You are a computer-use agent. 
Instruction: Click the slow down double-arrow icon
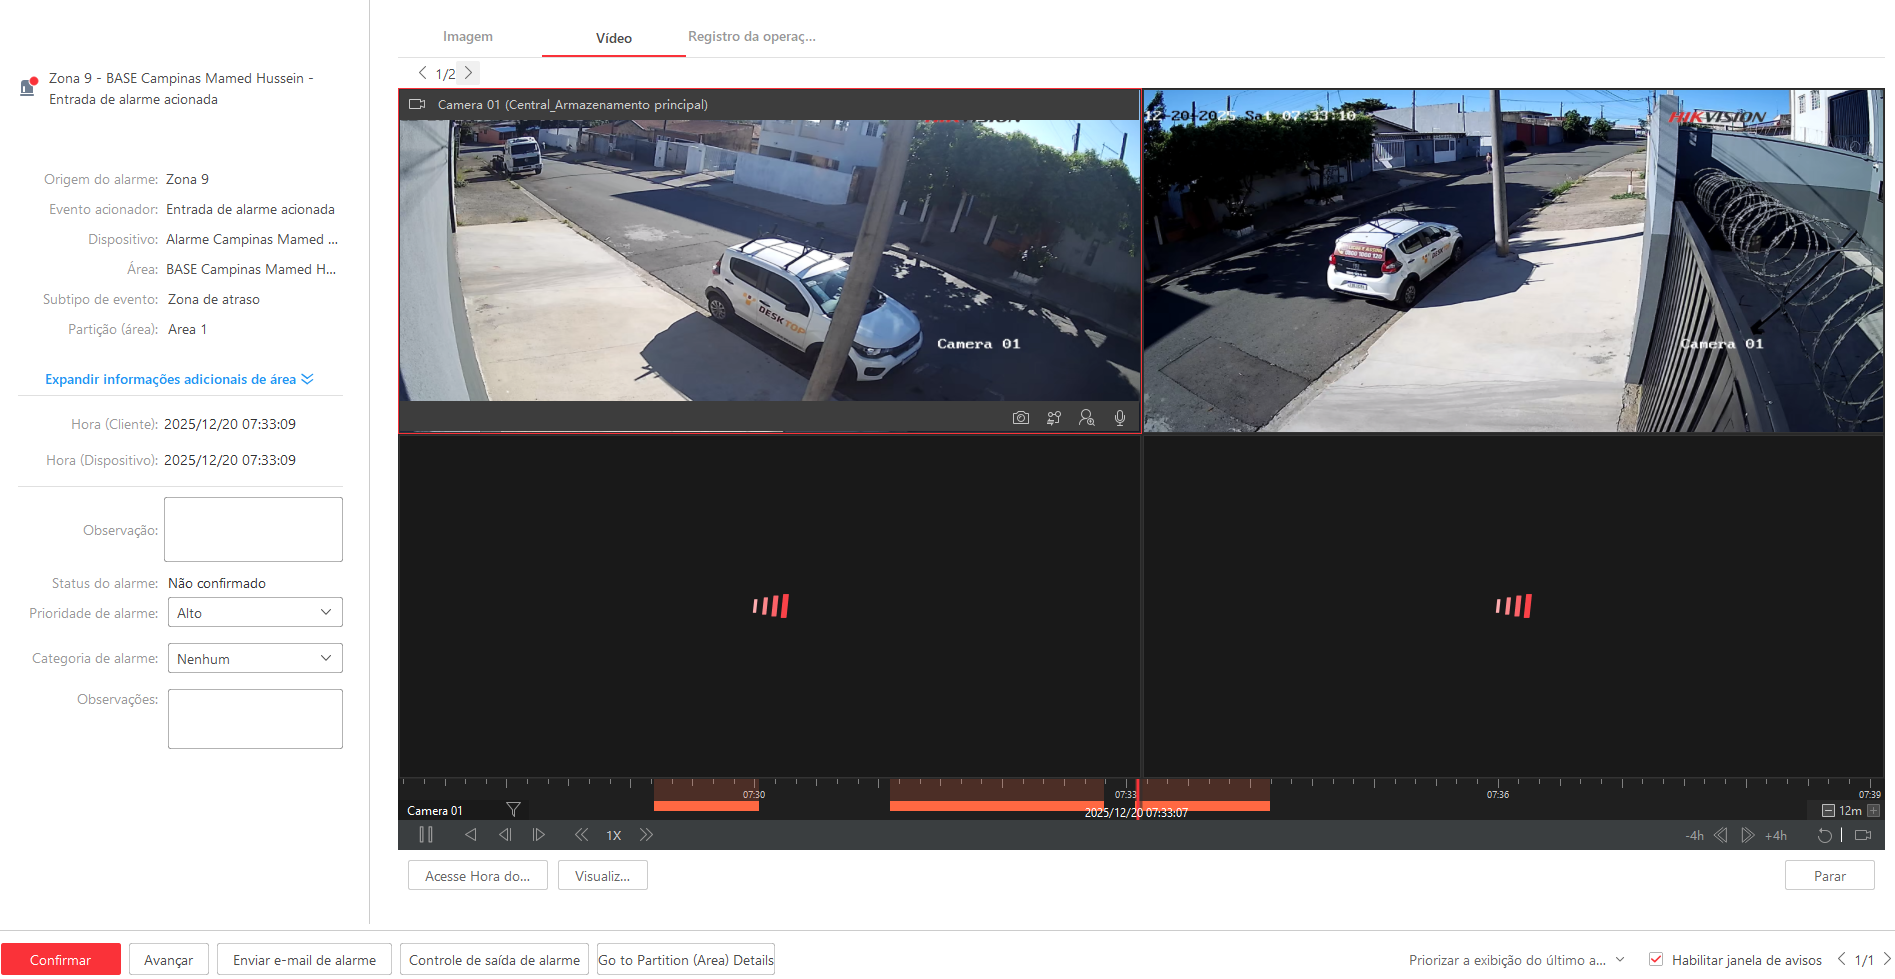coord(581,835)
